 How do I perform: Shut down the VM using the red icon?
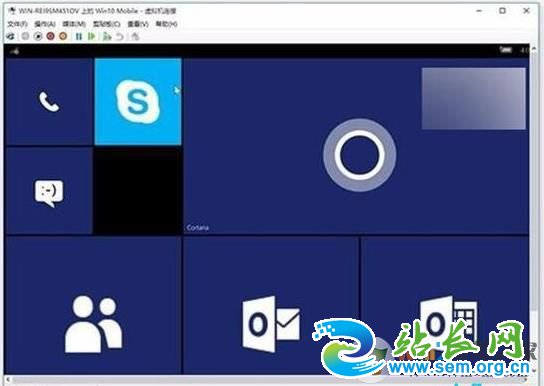(51, 36)
